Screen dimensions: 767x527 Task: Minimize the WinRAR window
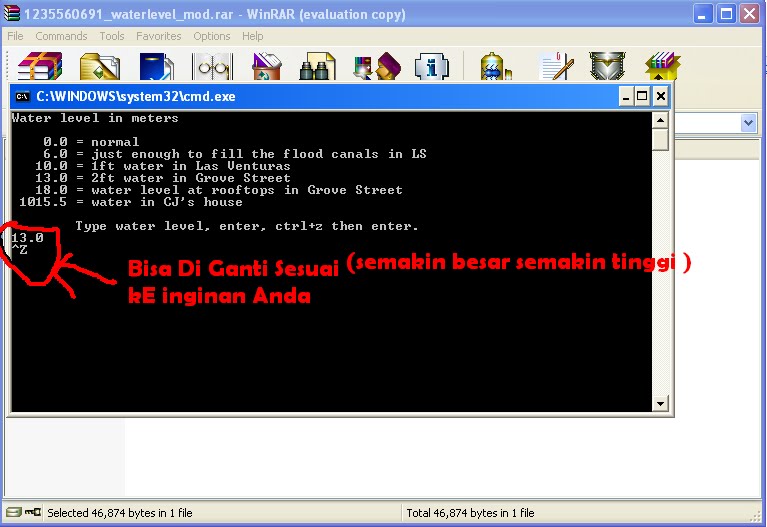702,14
